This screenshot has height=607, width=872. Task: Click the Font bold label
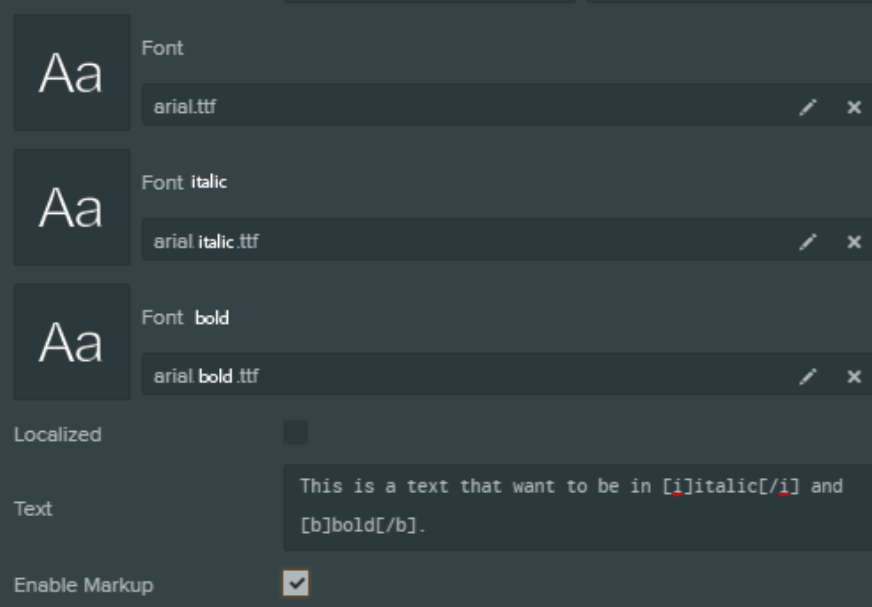(185, 318)
